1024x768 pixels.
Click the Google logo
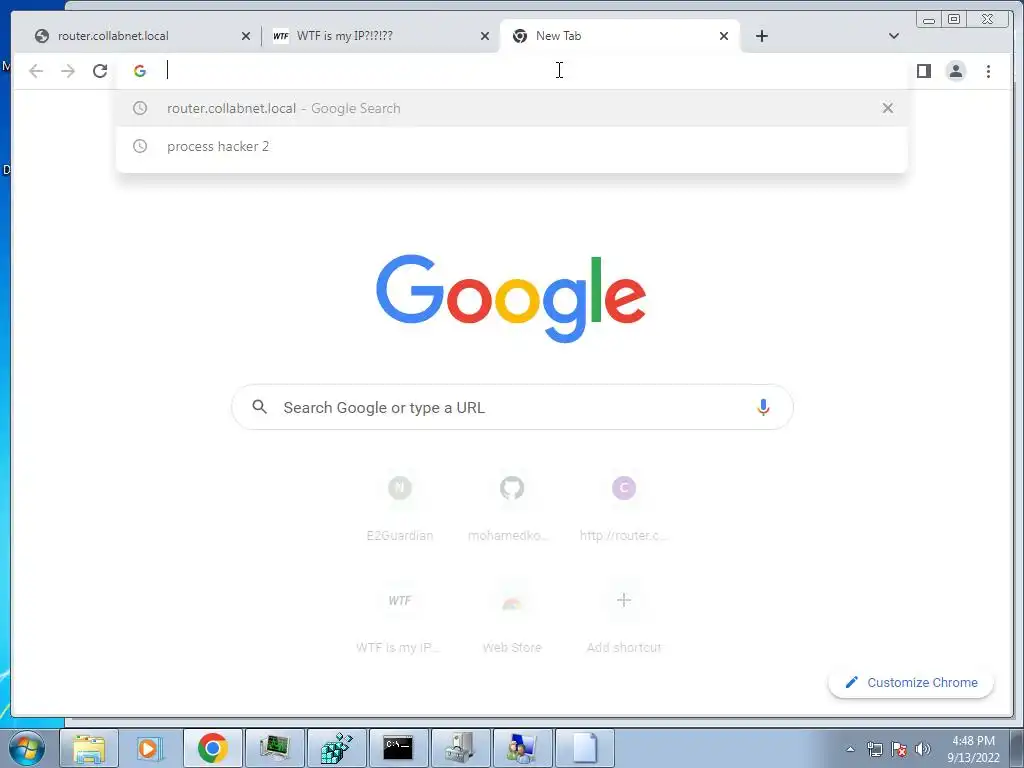pyautogui.click(x=511, y=298)
